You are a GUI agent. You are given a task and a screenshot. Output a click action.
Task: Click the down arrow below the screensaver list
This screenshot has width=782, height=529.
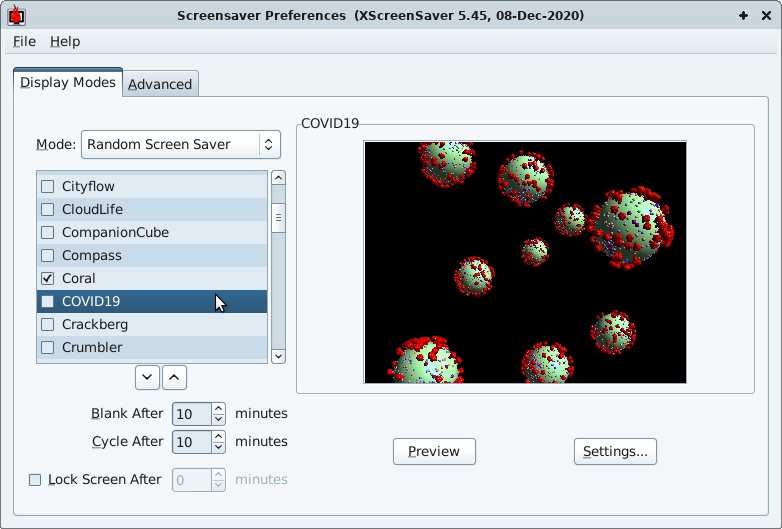[148, 377]
